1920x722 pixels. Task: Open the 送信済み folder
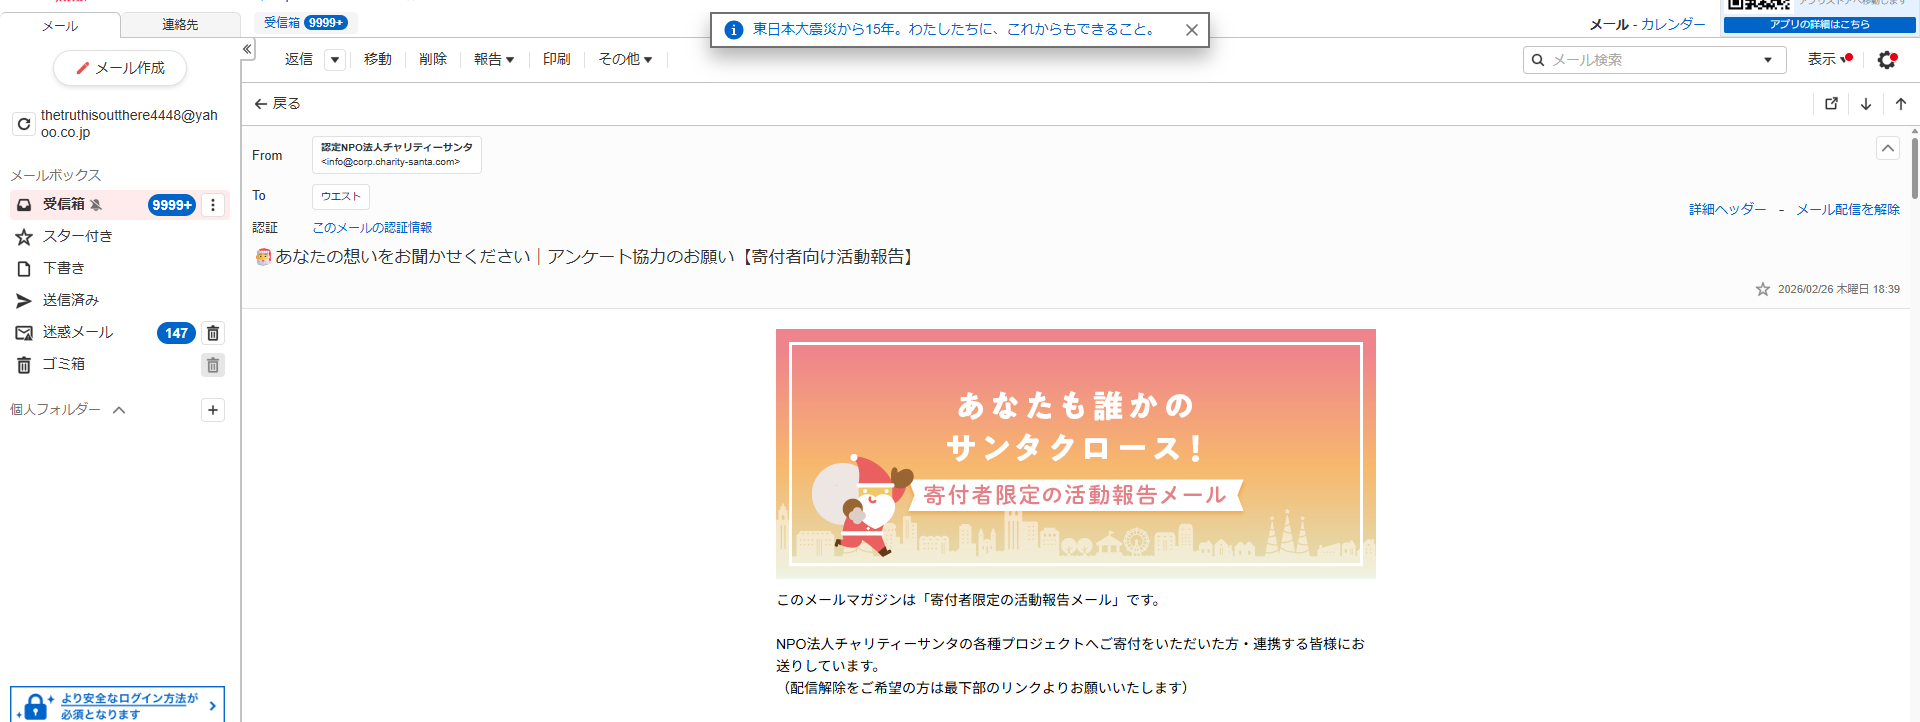point(70,300)
